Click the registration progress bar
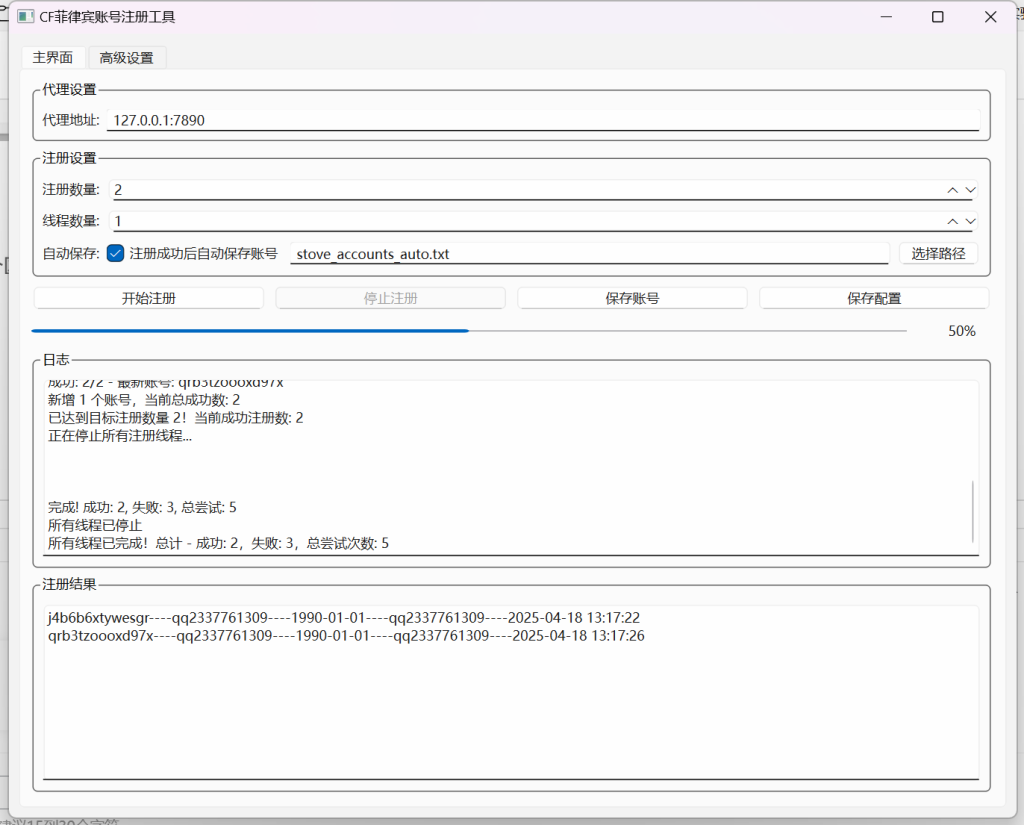 click(469, 331)
